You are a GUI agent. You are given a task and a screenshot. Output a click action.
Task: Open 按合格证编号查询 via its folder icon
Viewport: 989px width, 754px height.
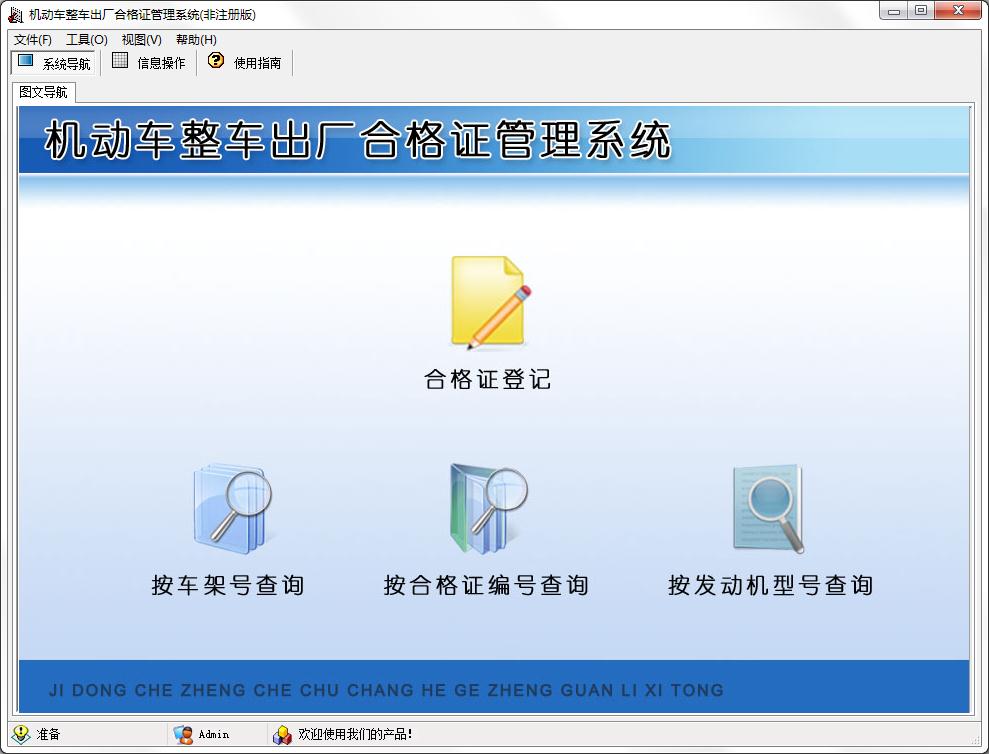point(487,510)
